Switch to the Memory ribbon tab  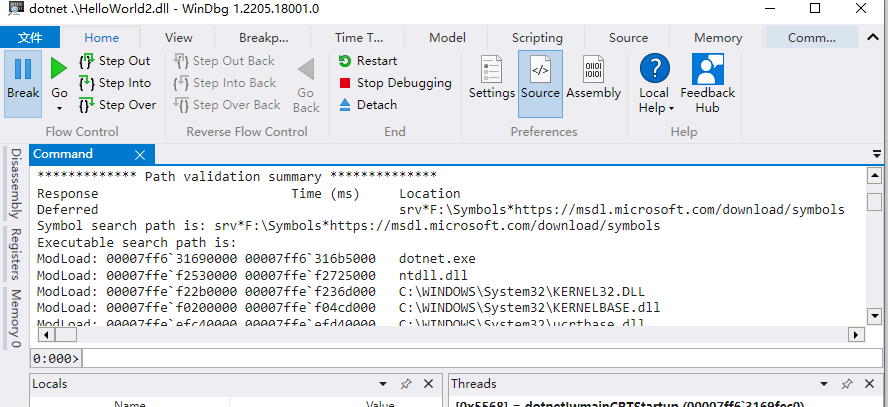(x=718, y=38)
